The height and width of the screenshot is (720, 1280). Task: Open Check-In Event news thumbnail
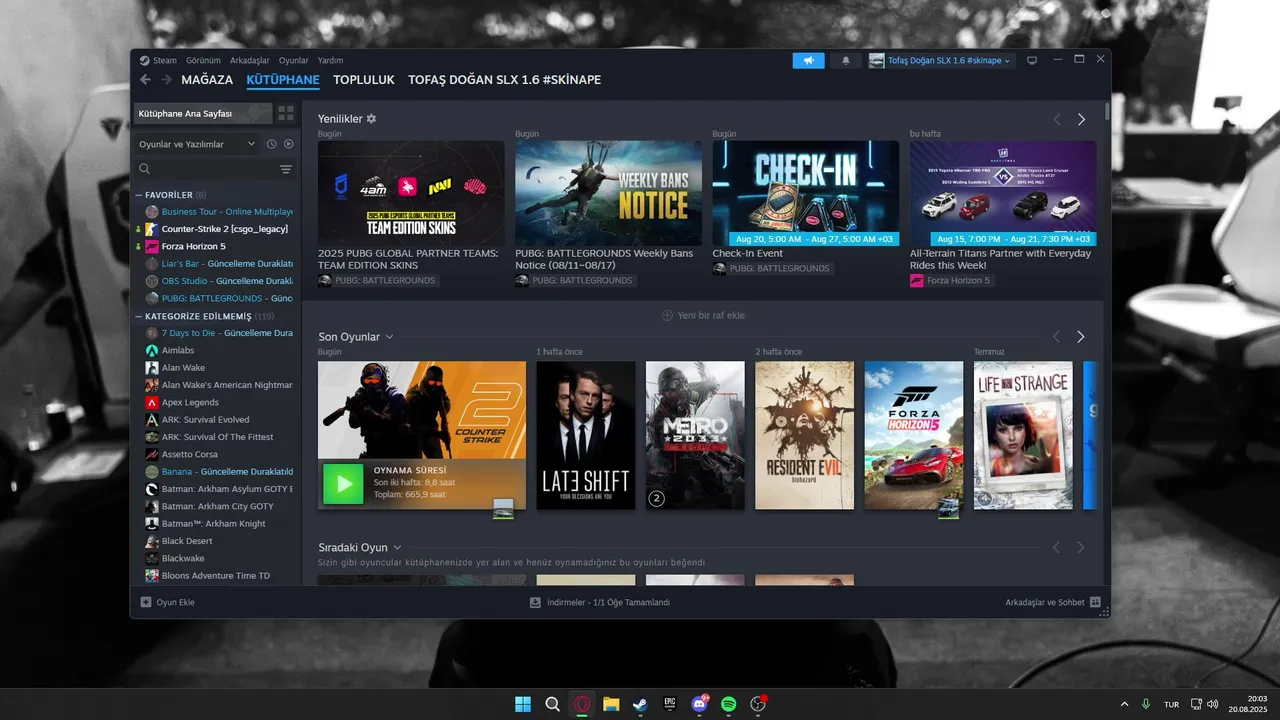(805, 193)
